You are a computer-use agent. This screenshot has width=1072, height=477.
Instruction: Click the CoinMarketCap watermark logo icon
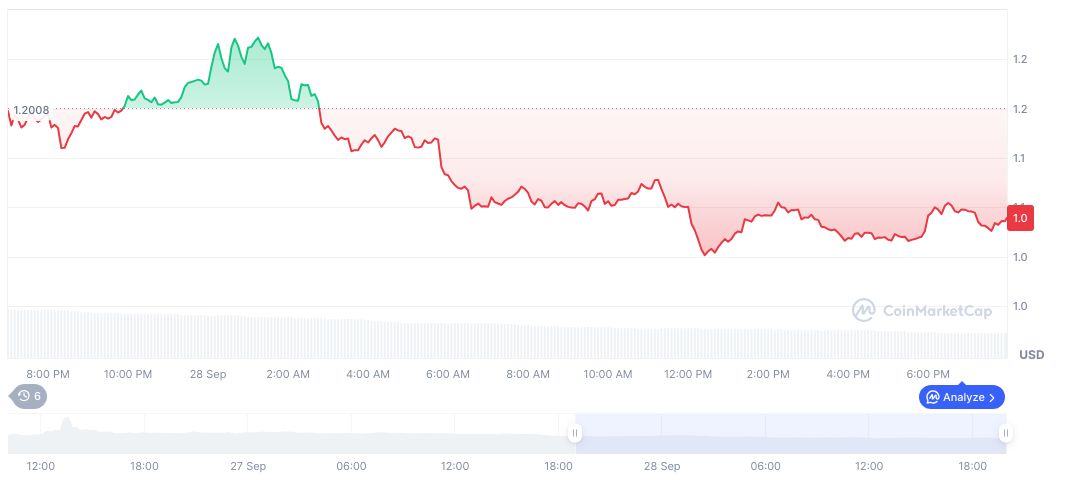[863, 310]
